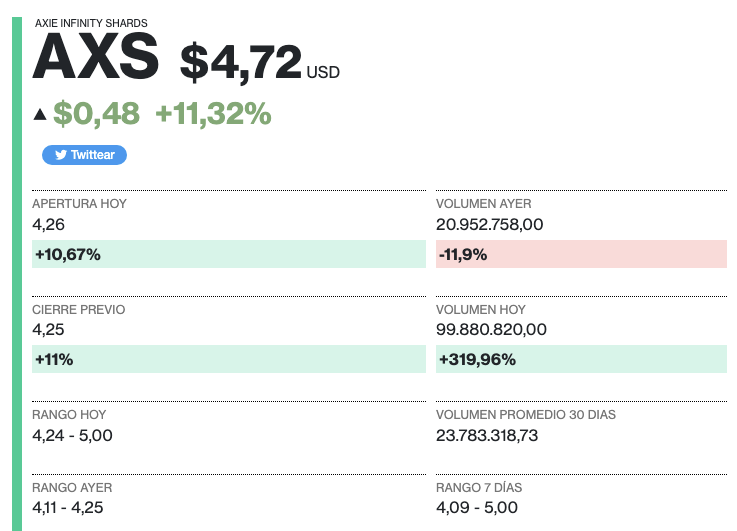Click the 4,11 - 4,25 yesterday range
The width and height of the screenshot is (737, 531).
pyautogui.click(x=68, y=508)
